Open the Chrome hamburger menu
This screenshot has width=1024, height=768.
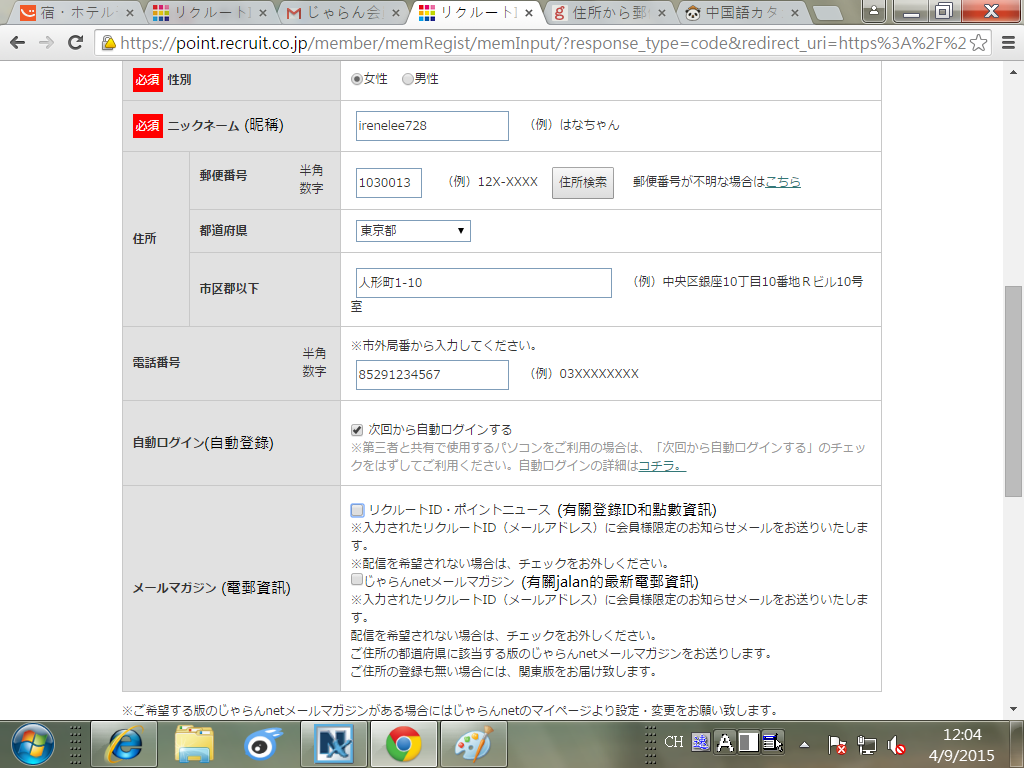click(x=1008, y=43)
